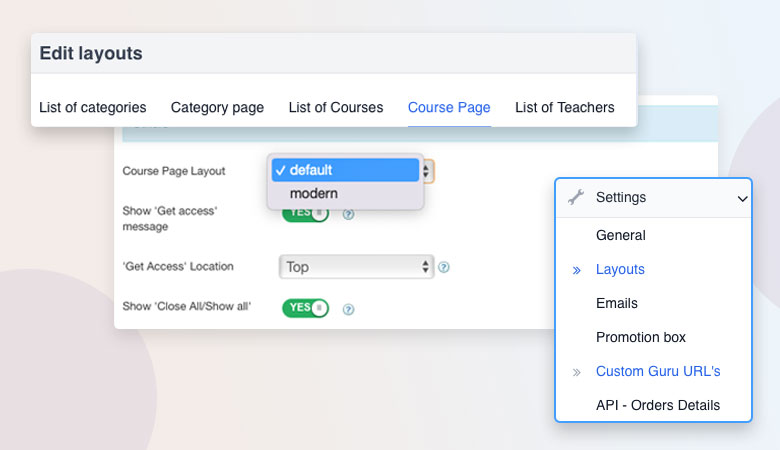Switch to List of Teachers tab
The height and width of the screenshot is (450, 780).
[x=565, y=107]
